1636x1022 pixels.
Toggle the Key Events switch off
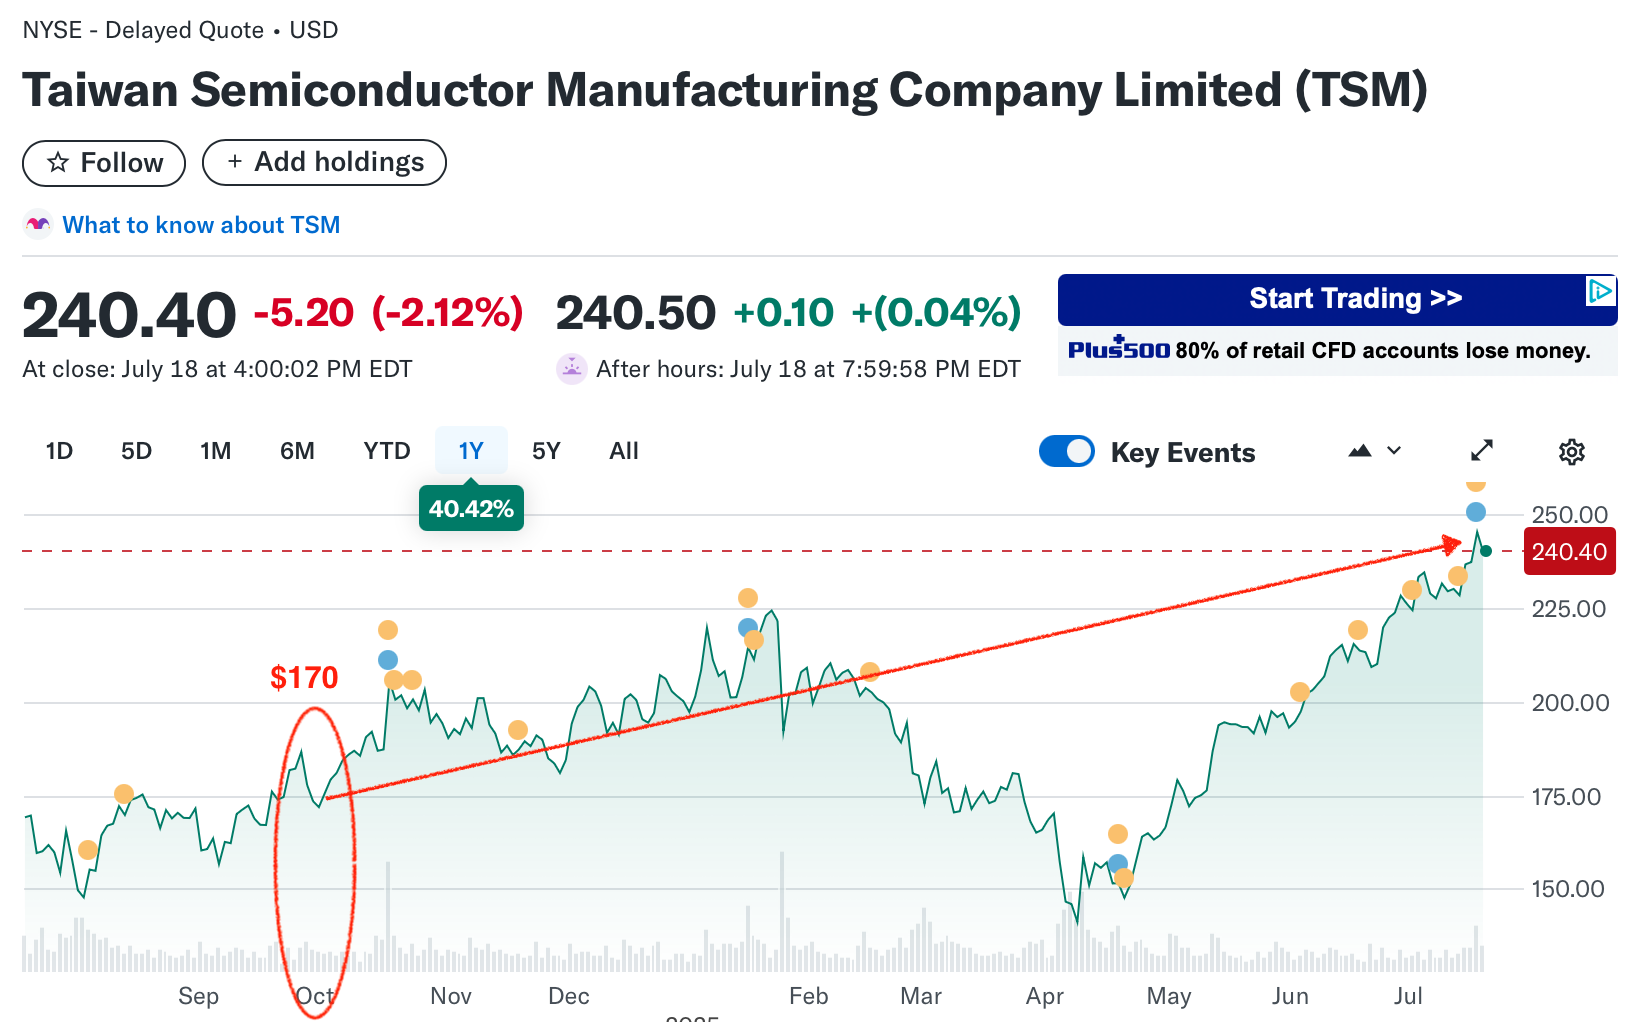pos(1067,452)
